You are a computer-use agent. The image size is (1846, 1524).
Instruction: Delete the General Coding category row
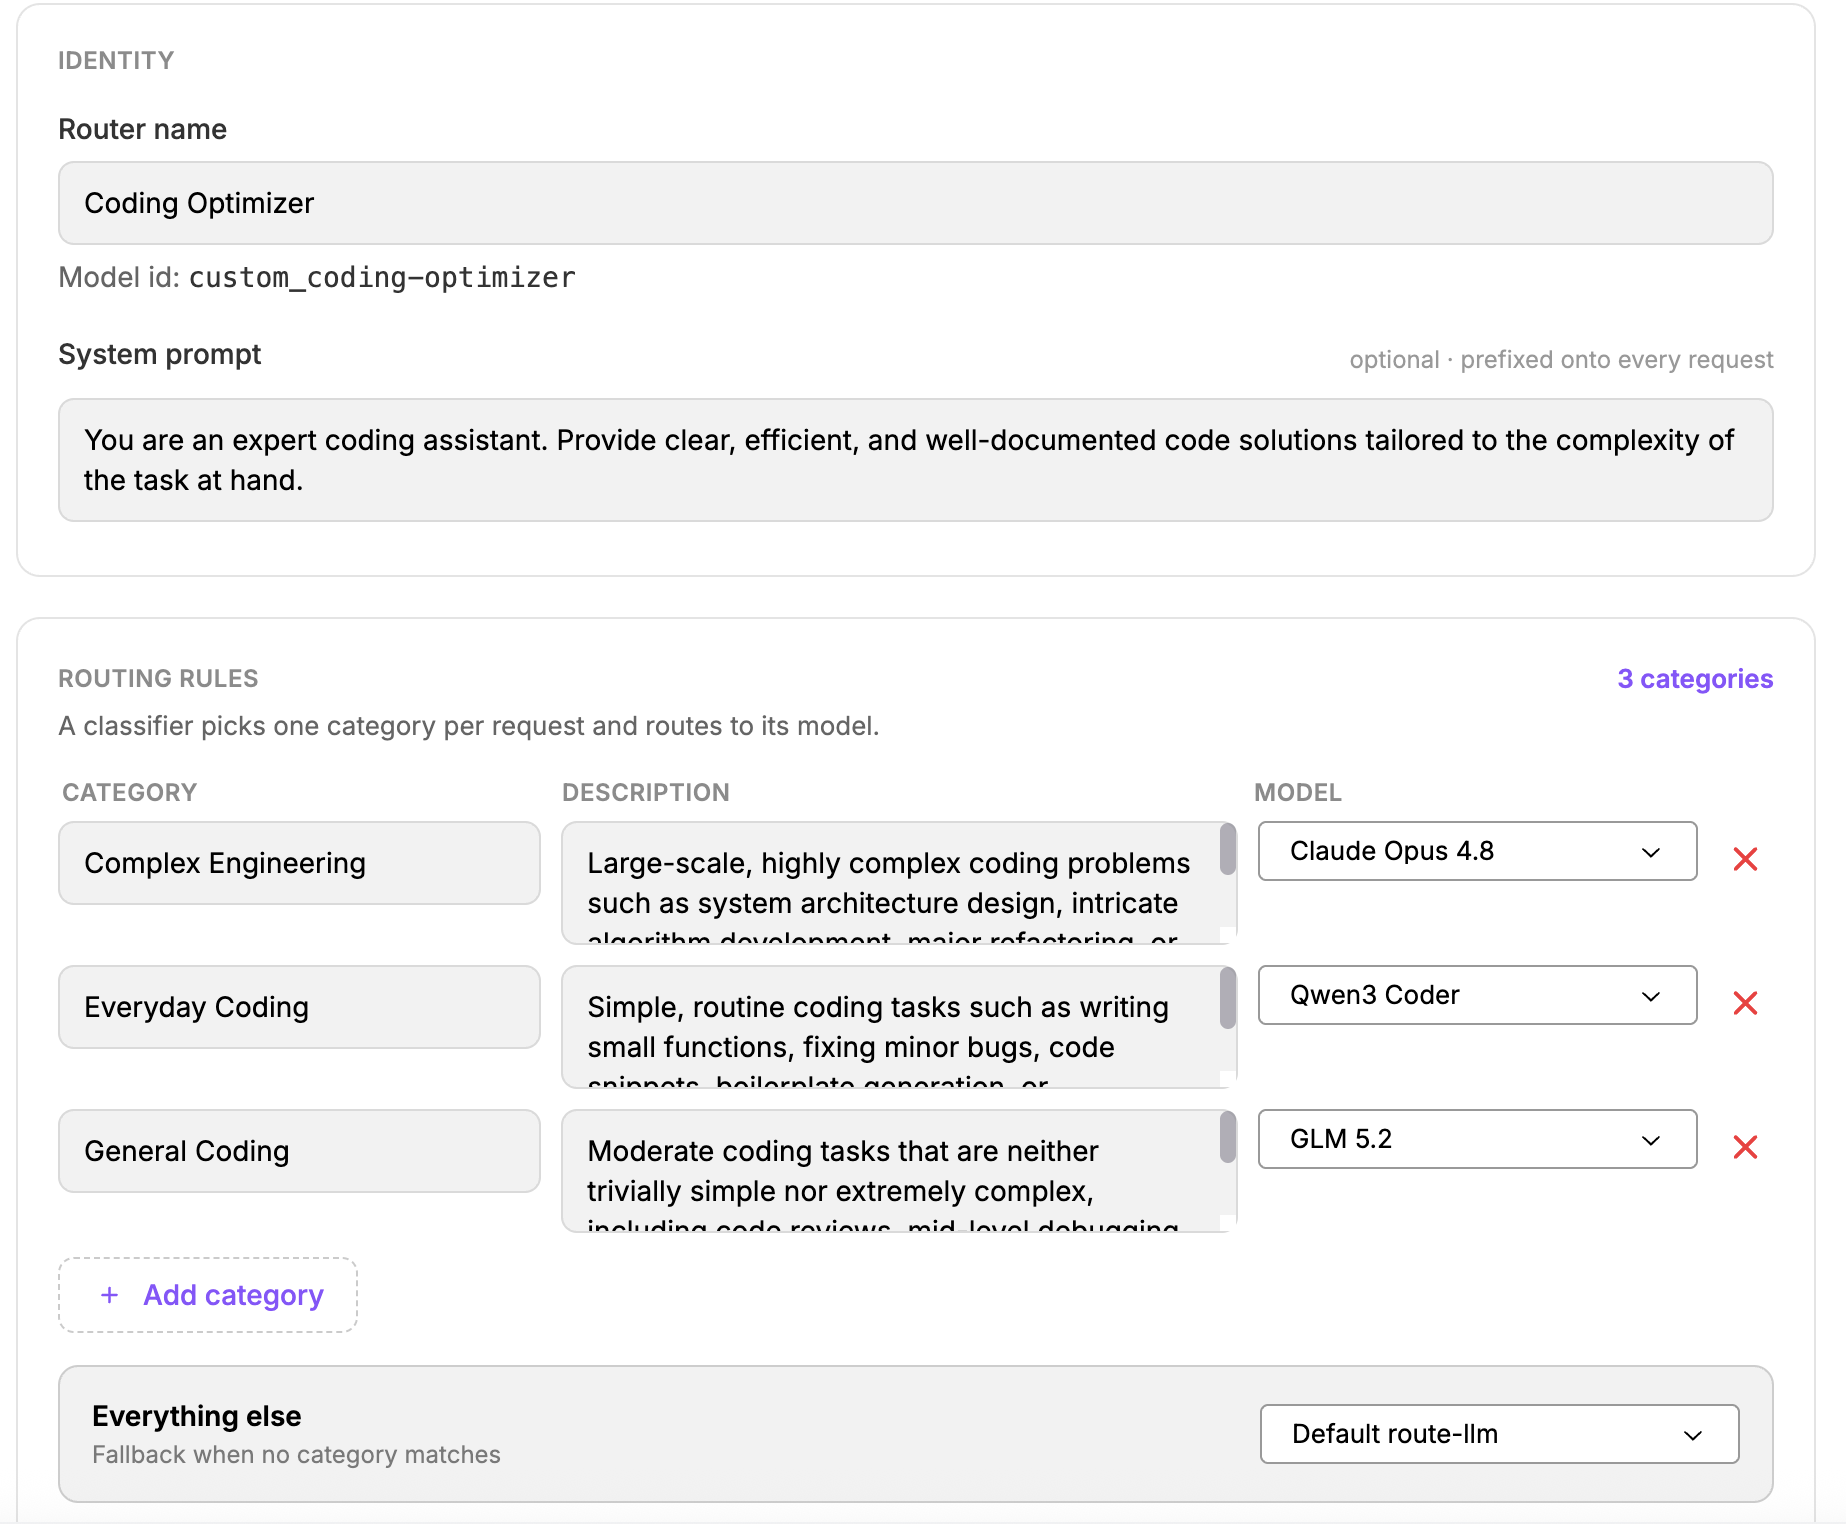tap(1745, 1147)
